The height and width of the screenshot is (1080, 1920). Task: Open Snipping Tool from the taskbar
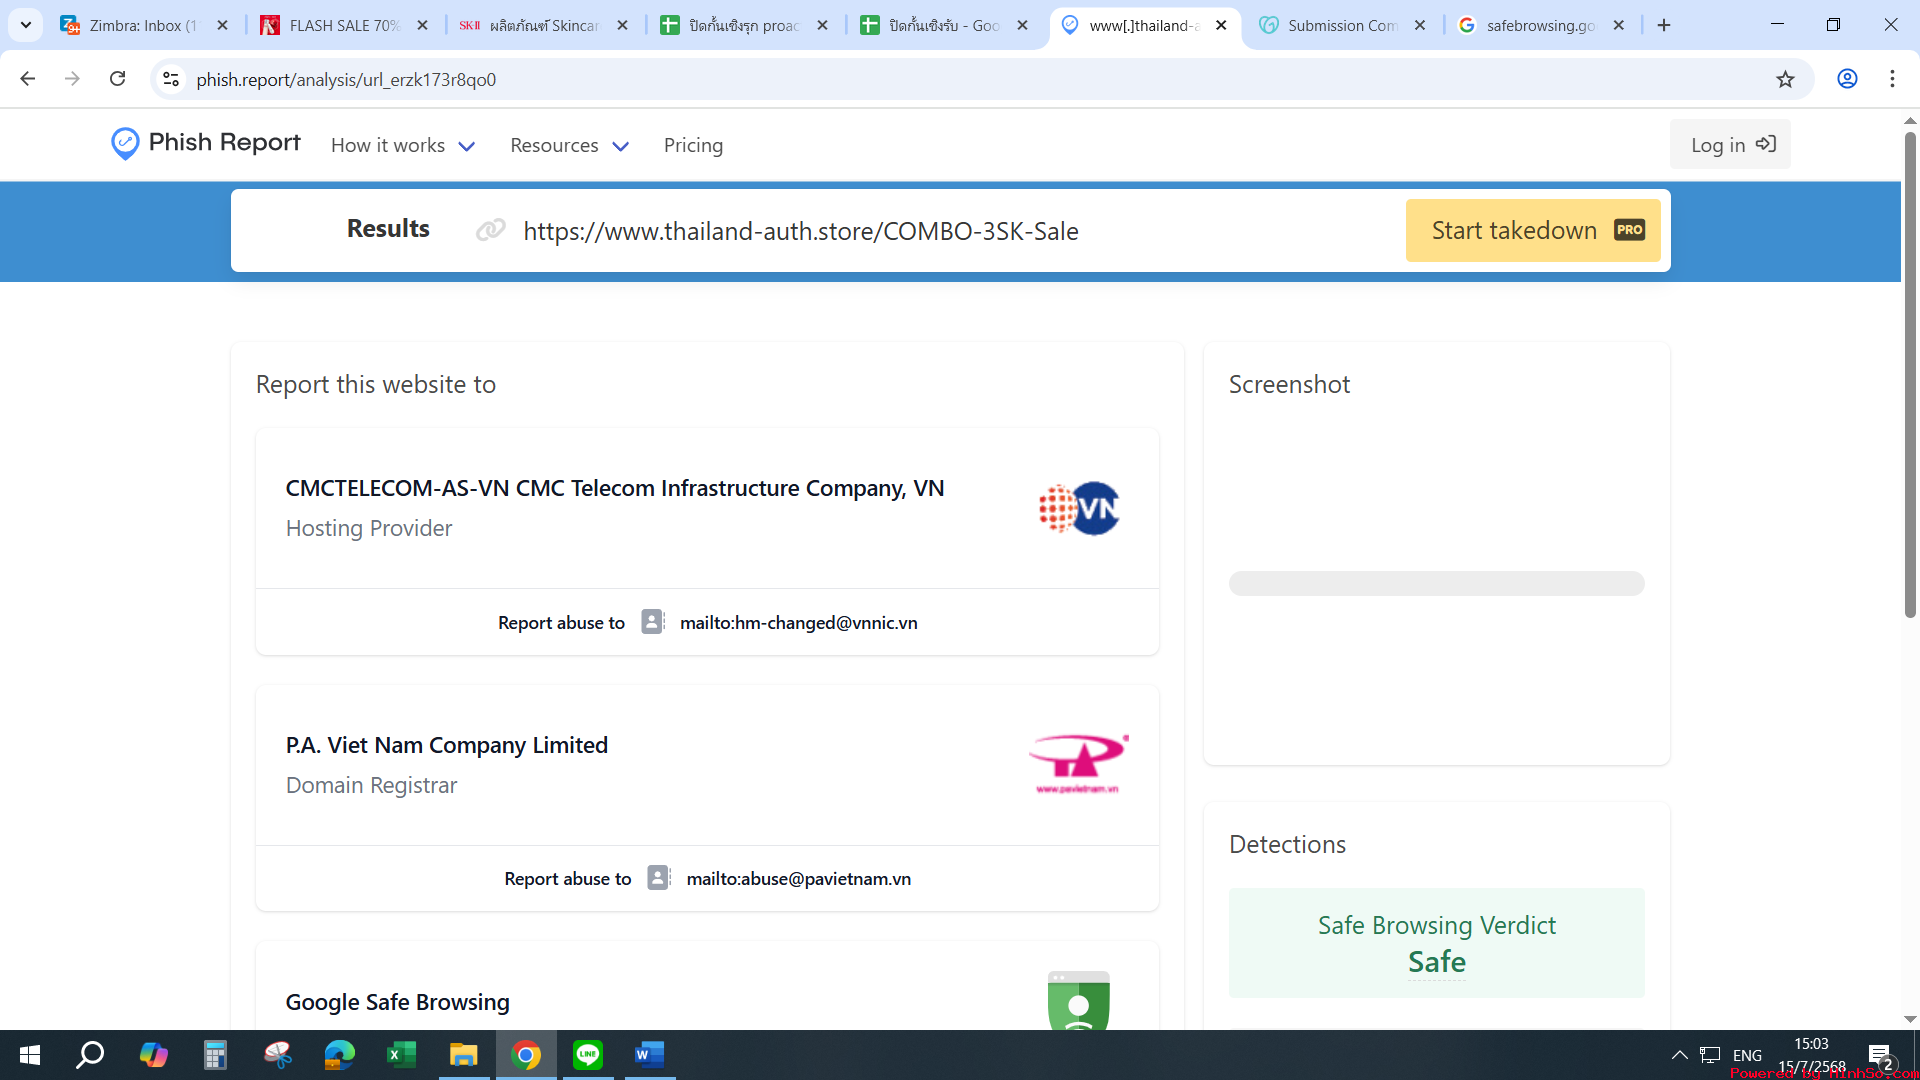point(277,1055)
